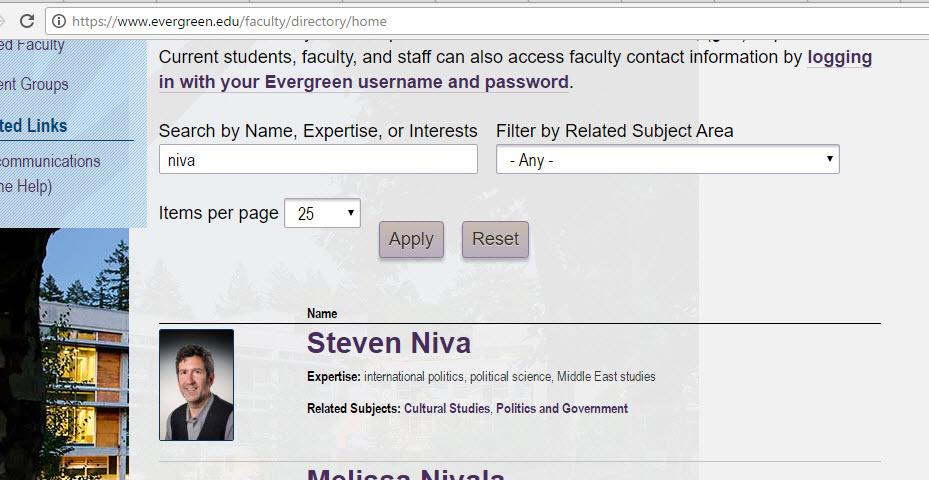Open the Related Subject Area filter dropdown
This screenshot has width=929, height=480.
[x=667, y=160]
